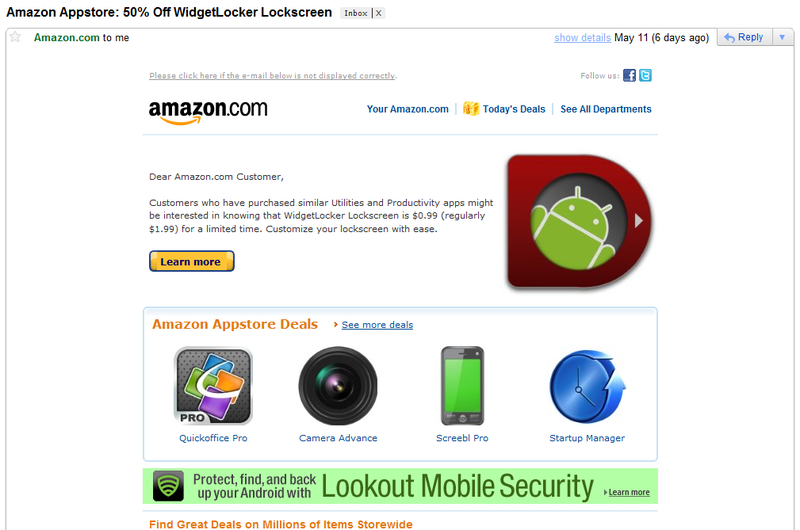Show details of the message header
The width and height of the screenshot is (800, 530).
582,38
